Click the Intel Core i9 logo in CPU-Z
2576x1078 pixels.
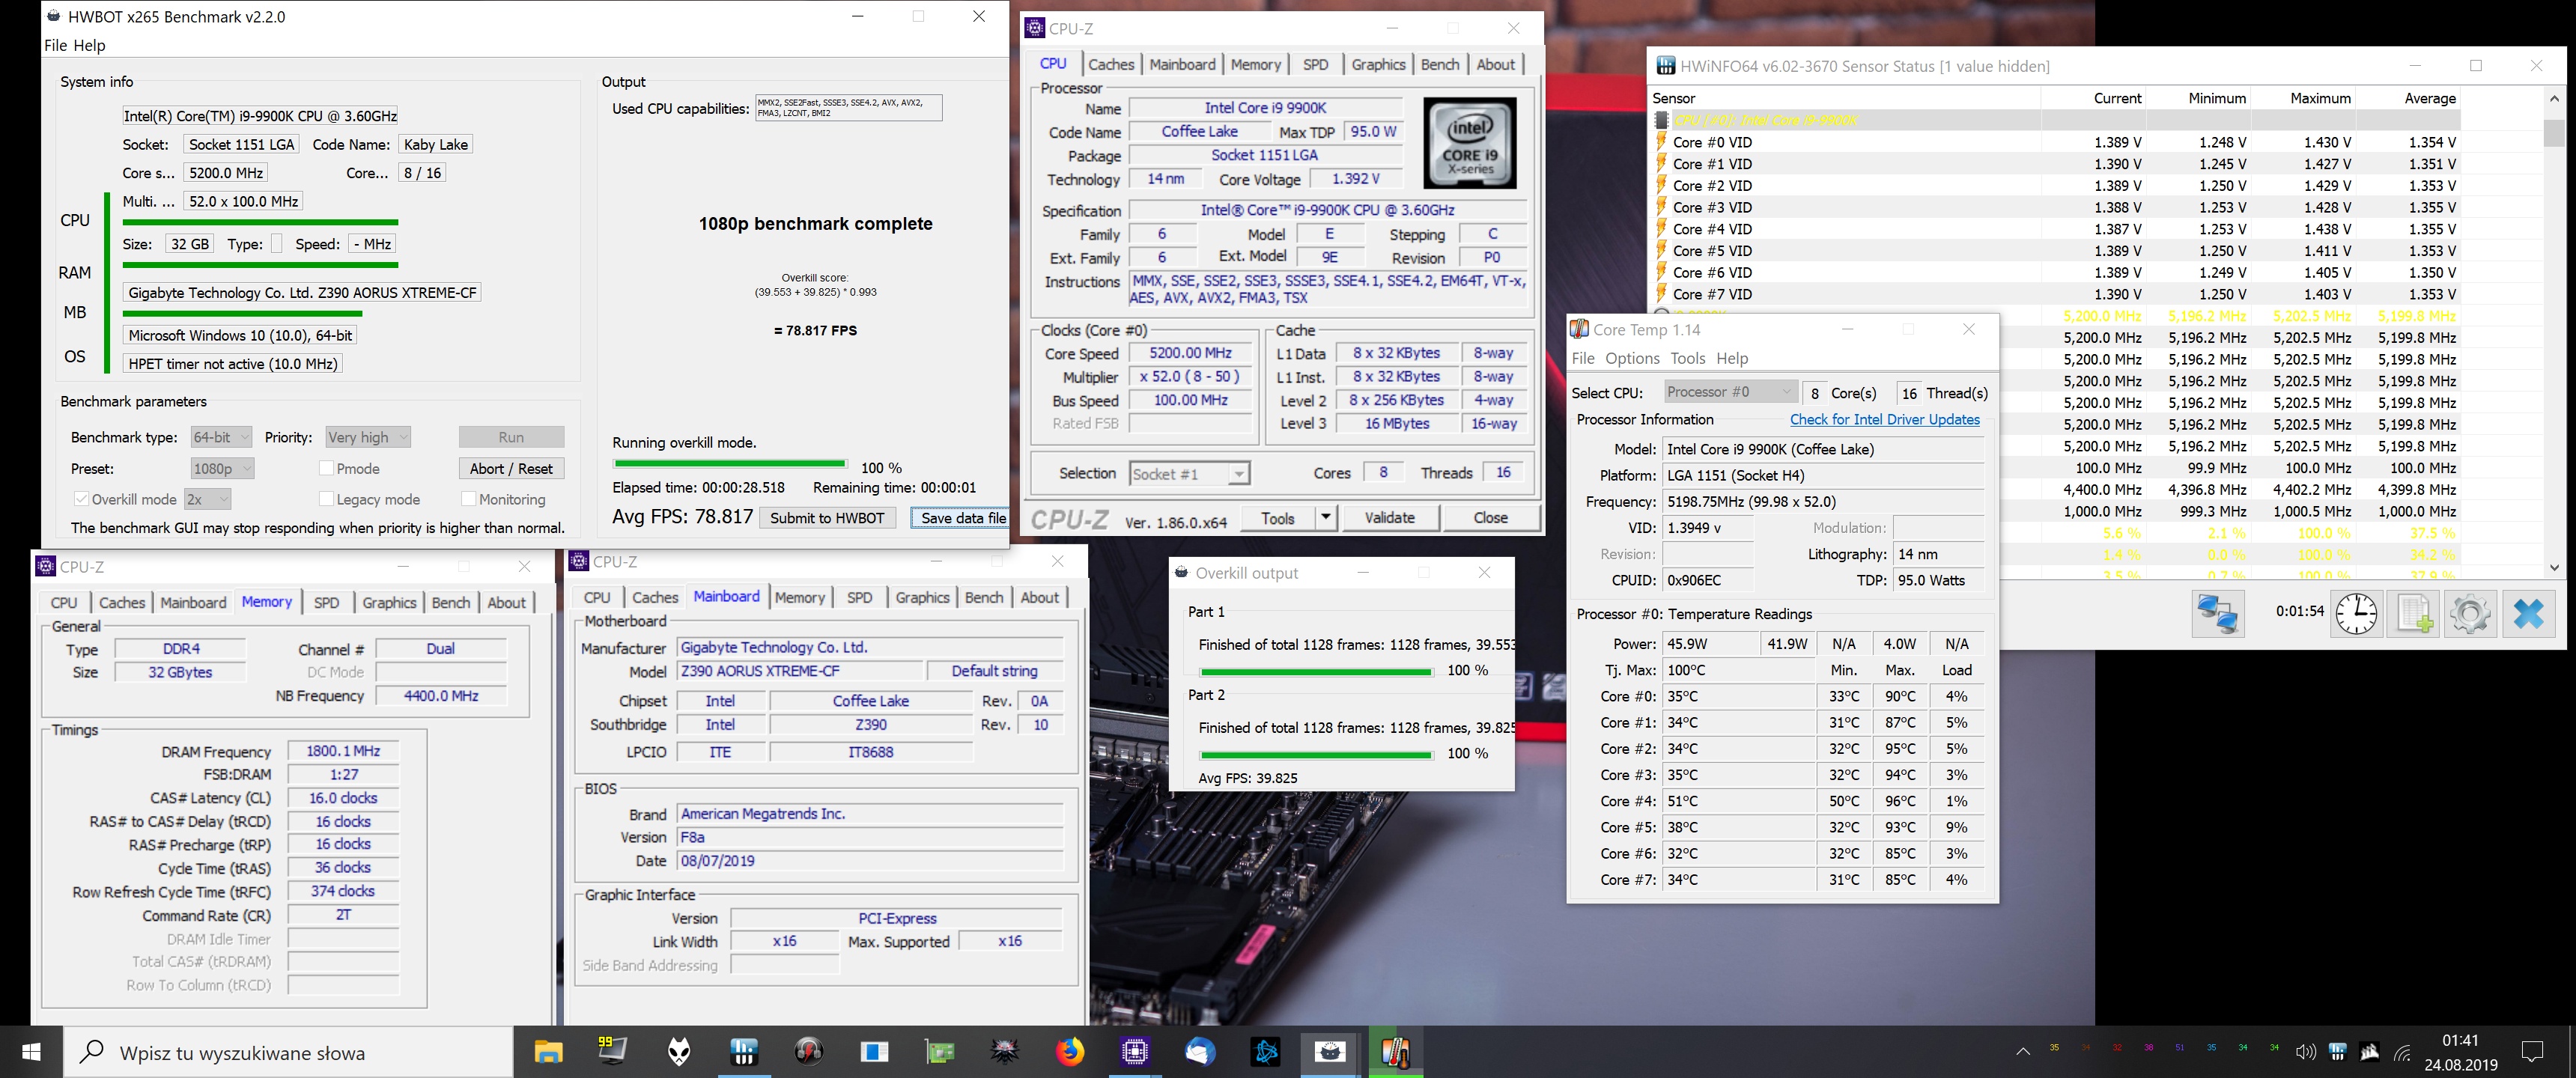tap(1469, 143)
